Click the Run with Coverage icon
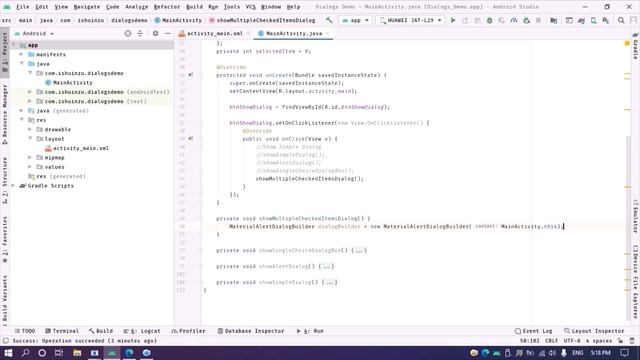This screenshot has height=360, width=640. 502,20
